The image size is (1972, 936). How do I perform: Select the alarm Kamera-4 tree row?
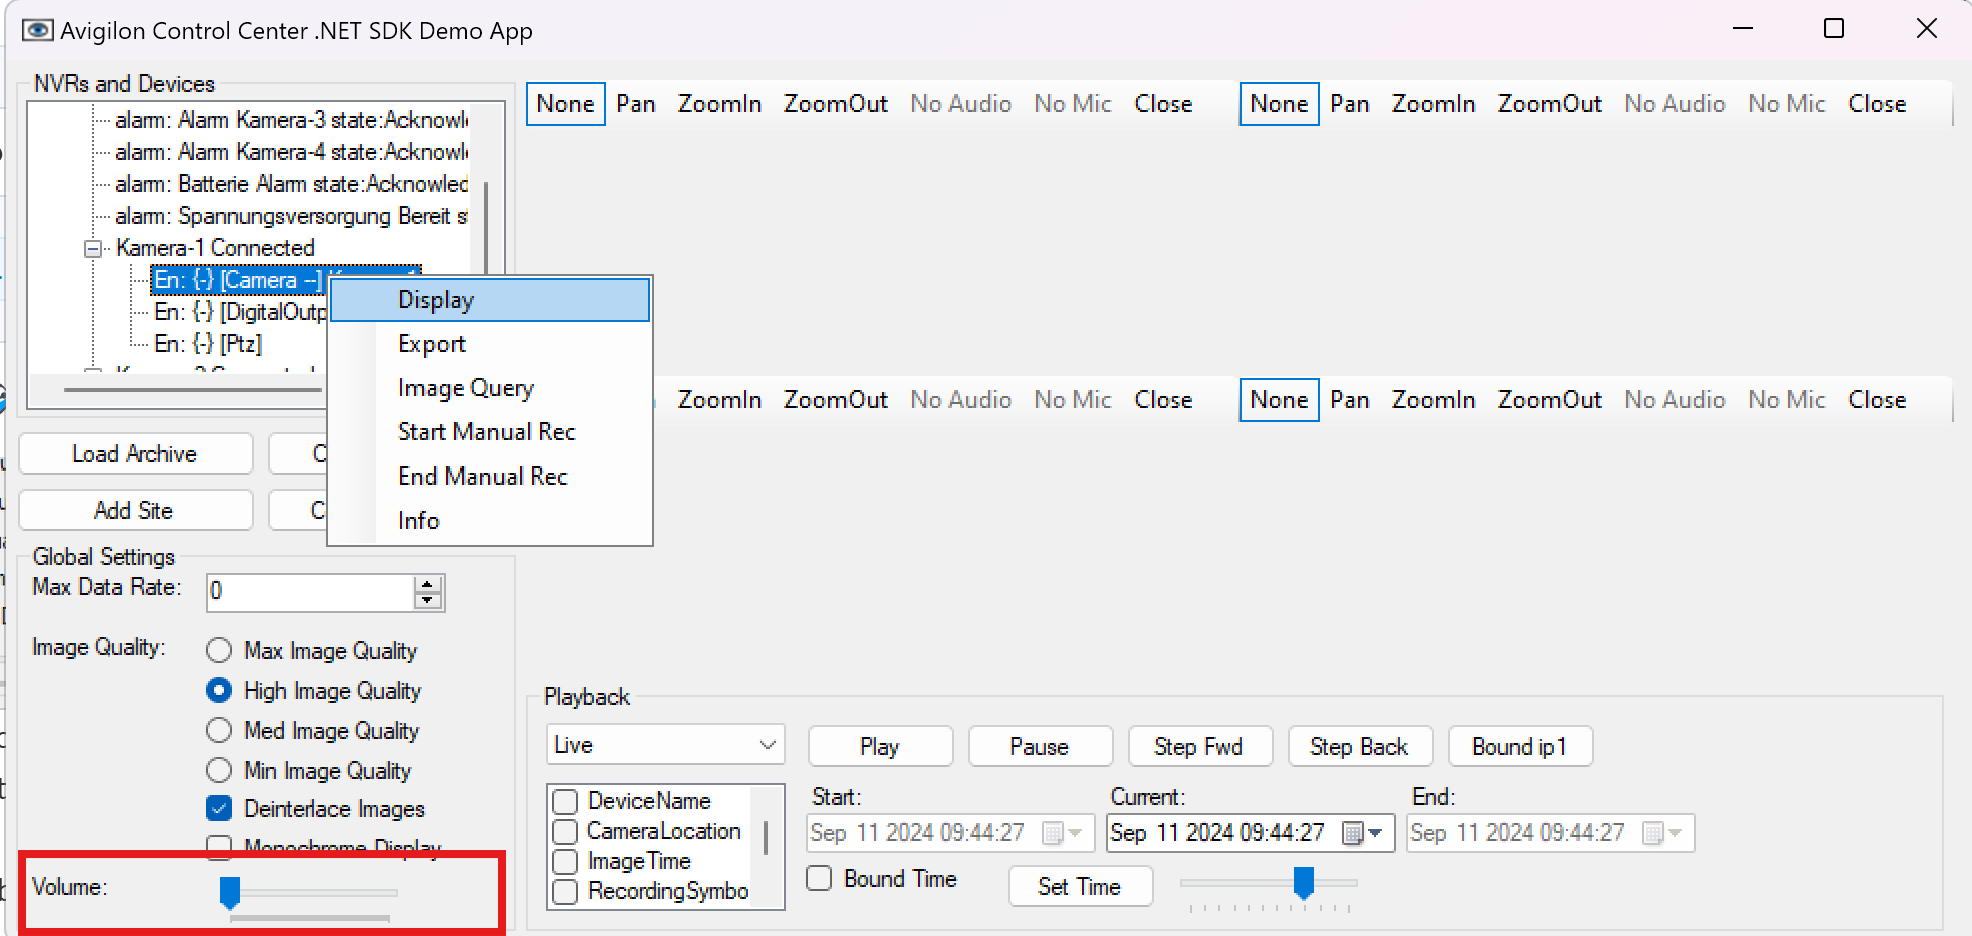(x=291, y=152)
